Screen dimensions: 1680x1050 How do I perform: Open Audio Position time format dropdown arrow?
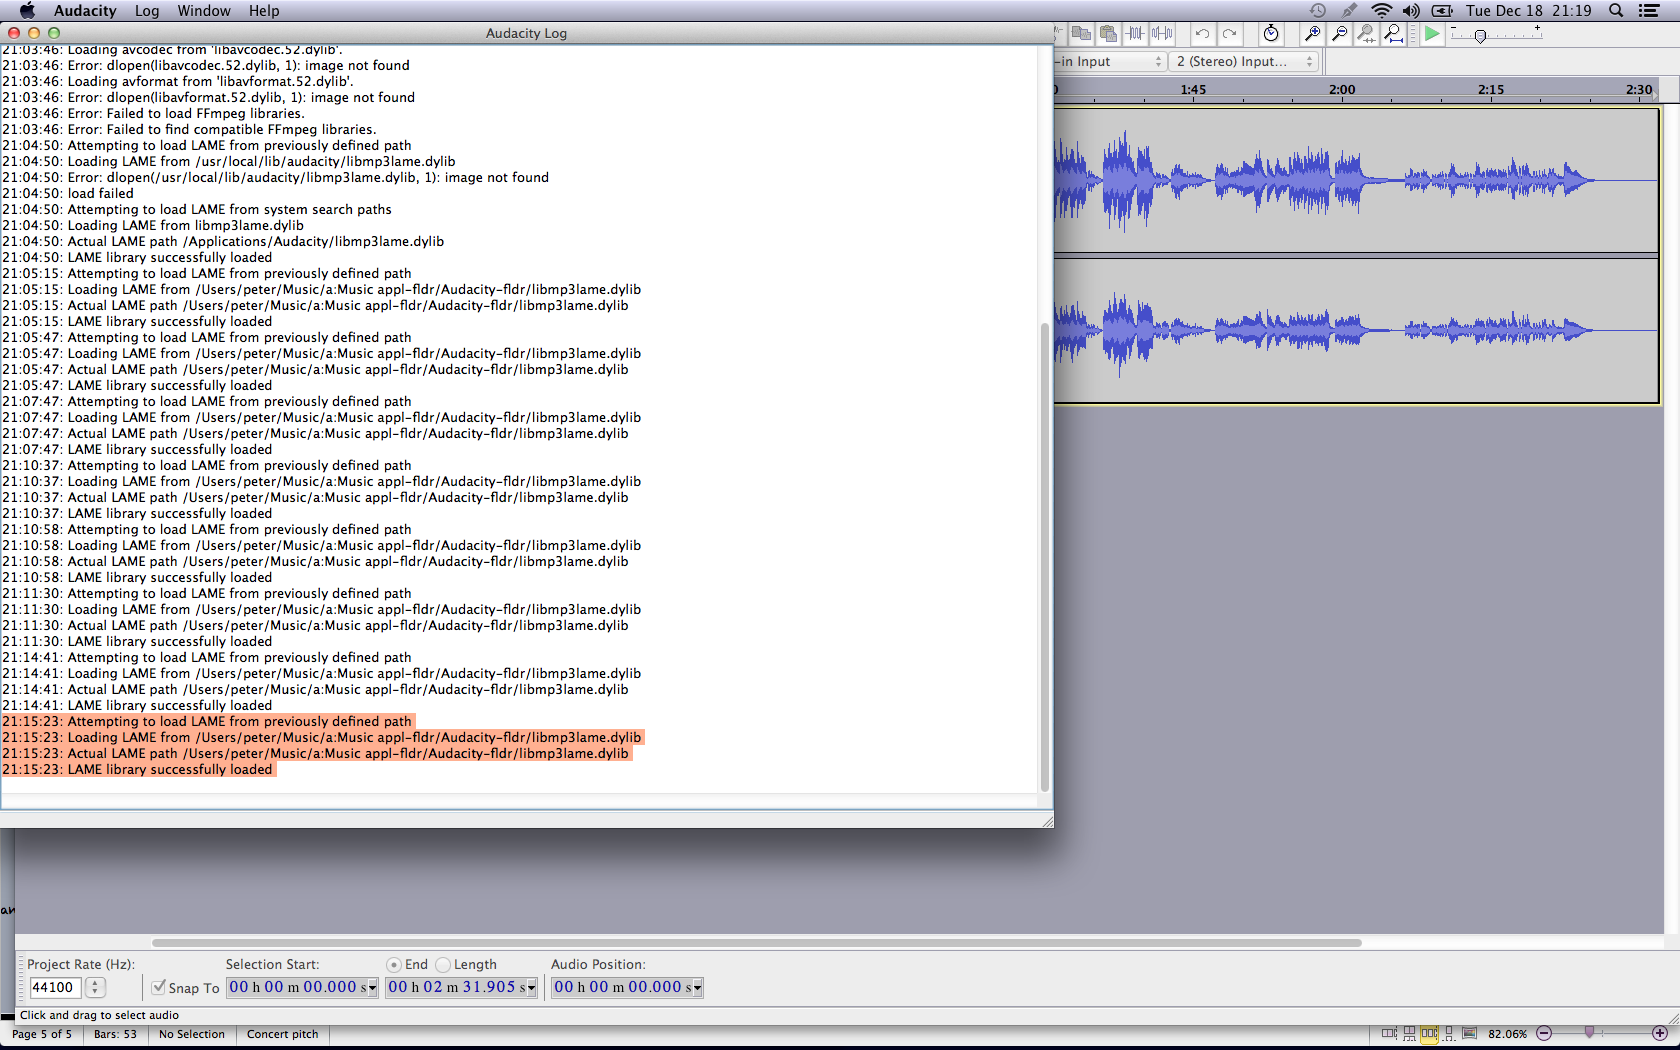698,988
